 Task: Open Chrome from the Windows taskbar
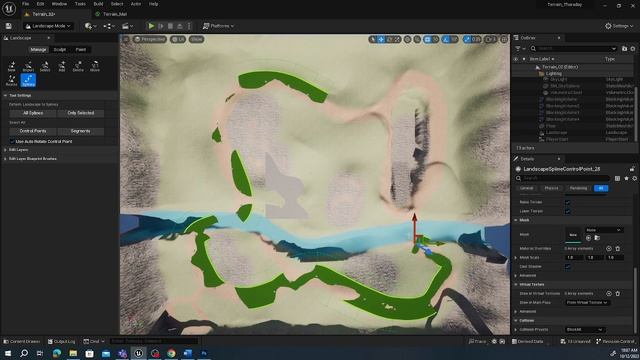coord(171,353)
